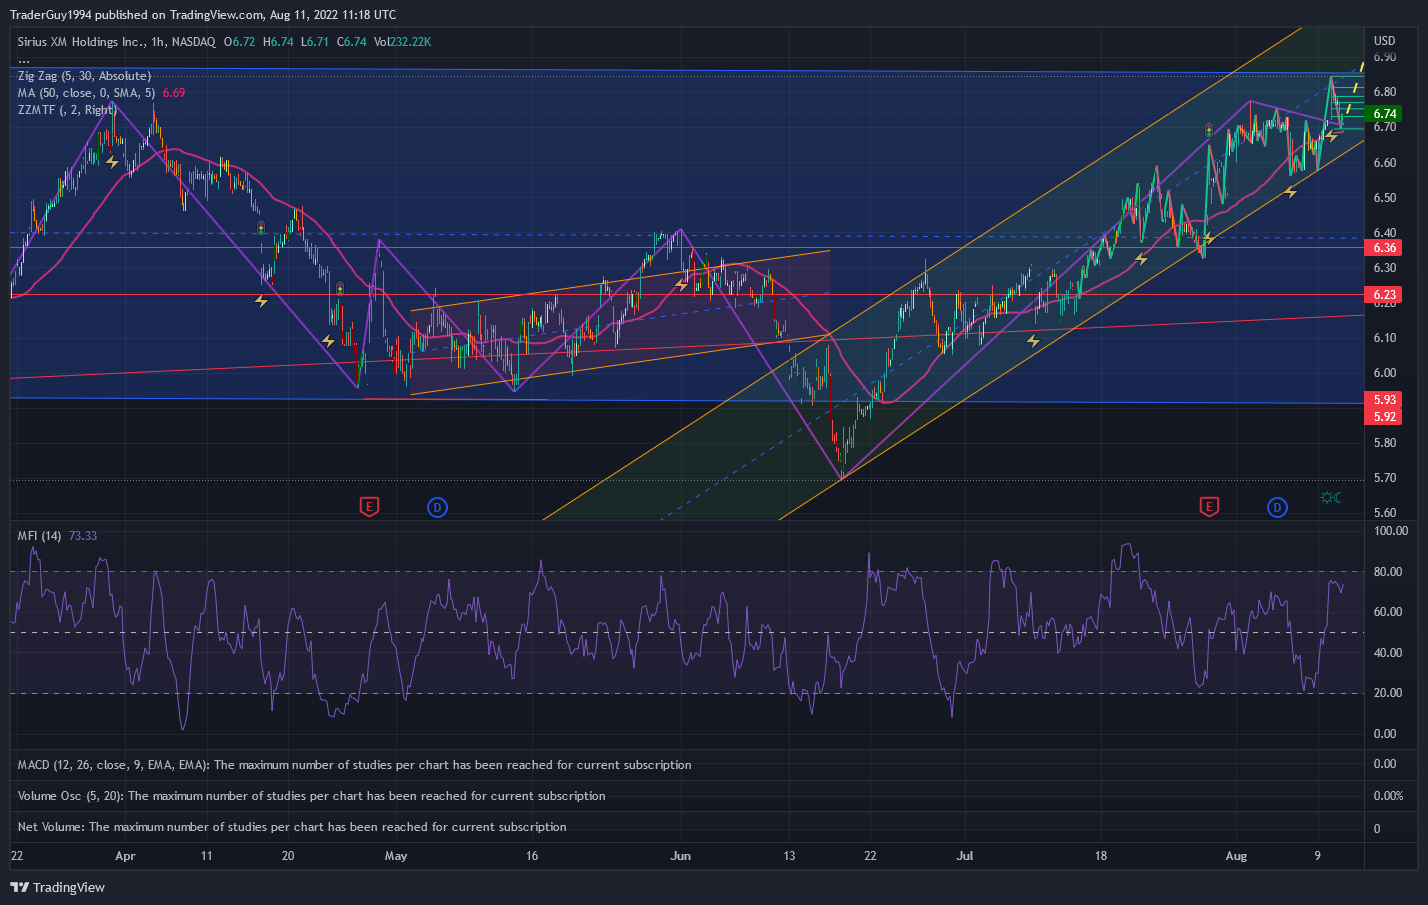The height and width of the screenshot is (905, 1428).
Task: Click the 13 date label on time axis
Action: (789, 856)
